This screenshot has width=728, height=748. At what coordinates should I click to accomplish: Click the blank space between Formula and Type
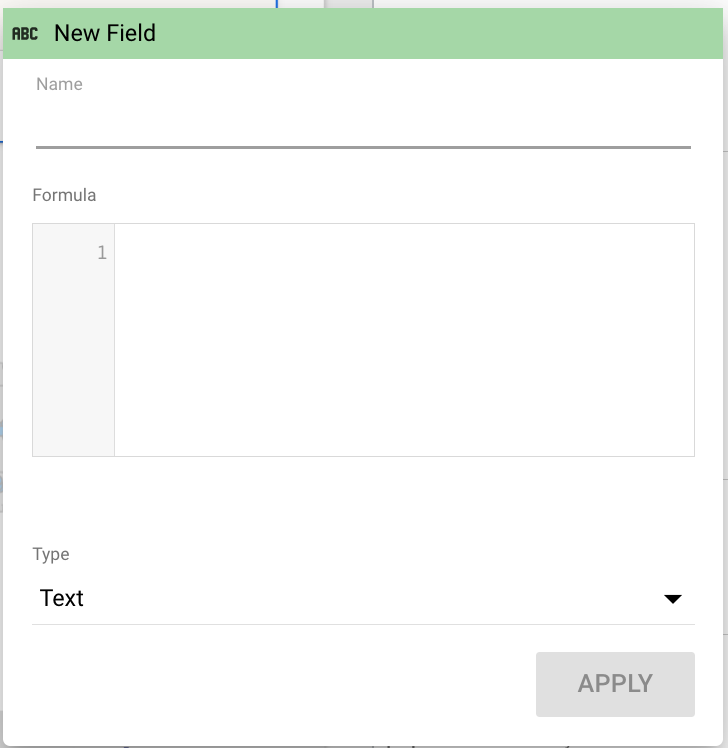(x=363, y=500)
